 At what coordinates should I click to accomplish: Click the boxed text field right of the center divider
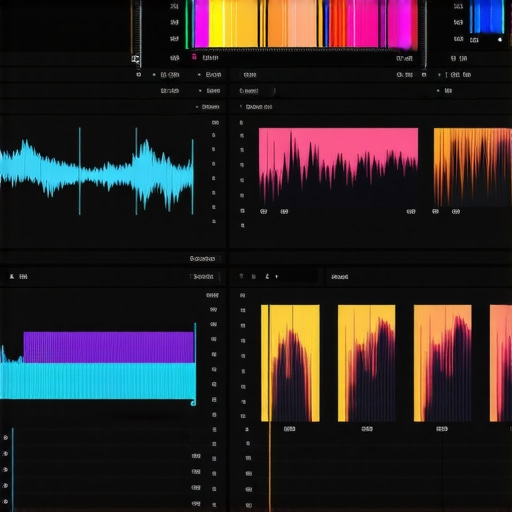point(257,91)
